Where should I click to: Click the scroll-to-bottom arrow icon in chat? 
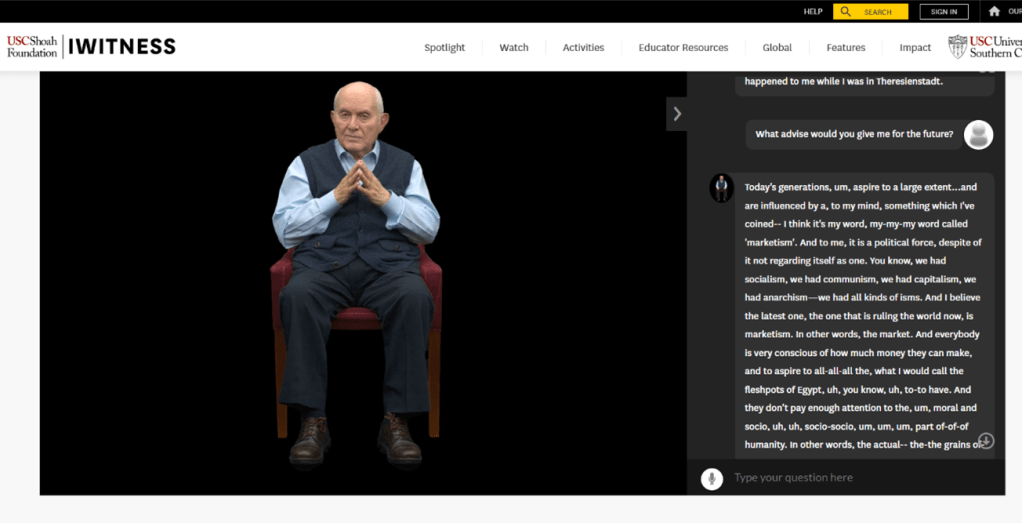pyautogui.click(x=985, y=440)
